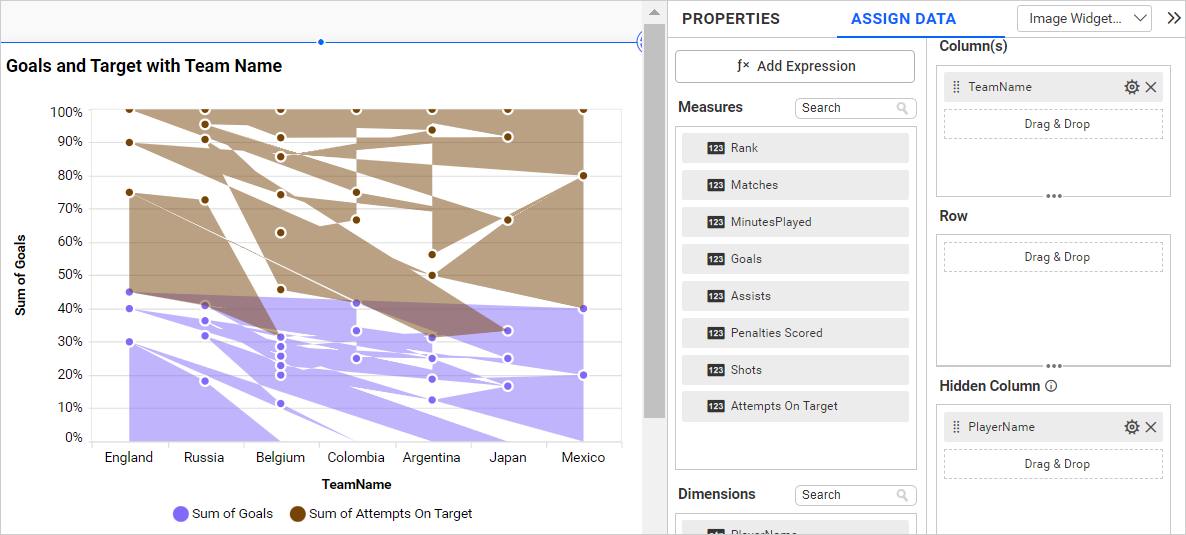
Task: Open settings gear for TeamName column
Action: (1131, 87)
